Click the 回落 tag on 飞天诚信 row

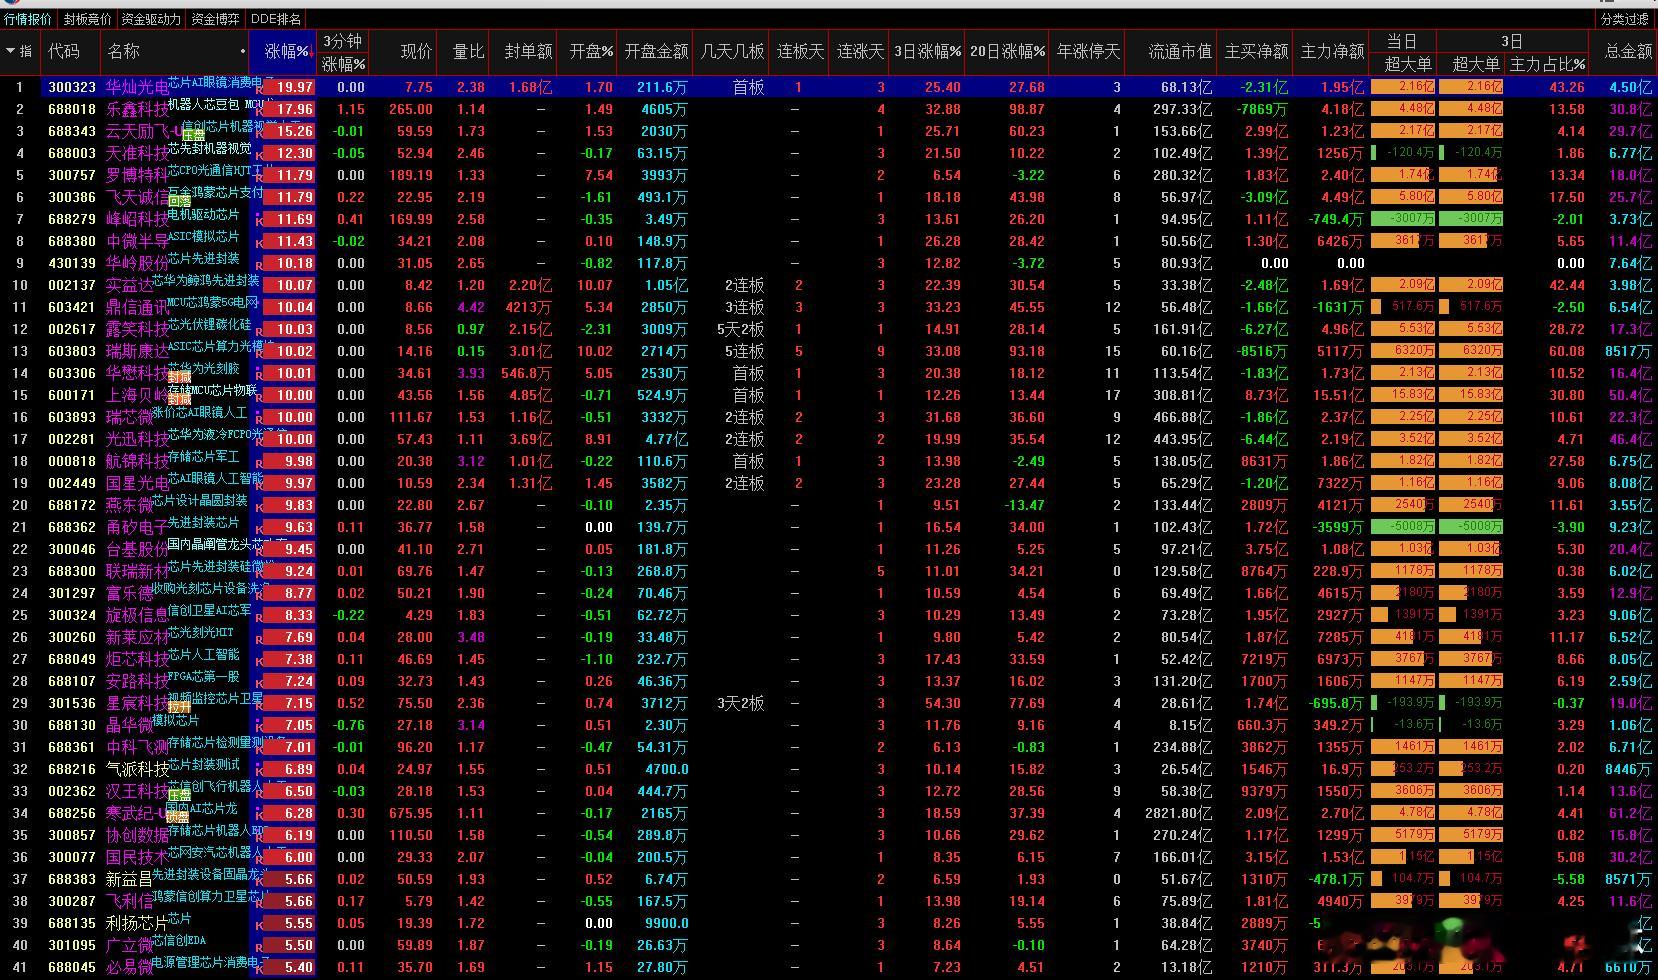pyautogui.click(x=179, y=201)
